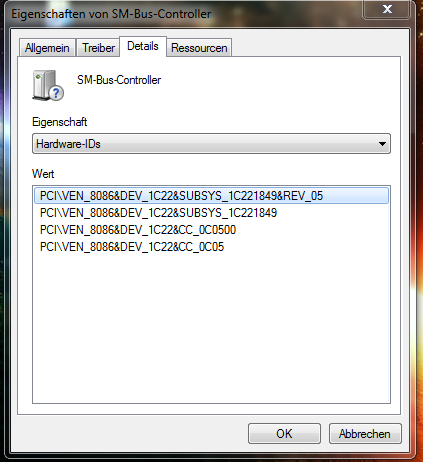Click the Eigenschaft label
Screen dimensions: 423x462
click(x=59, y=122)
